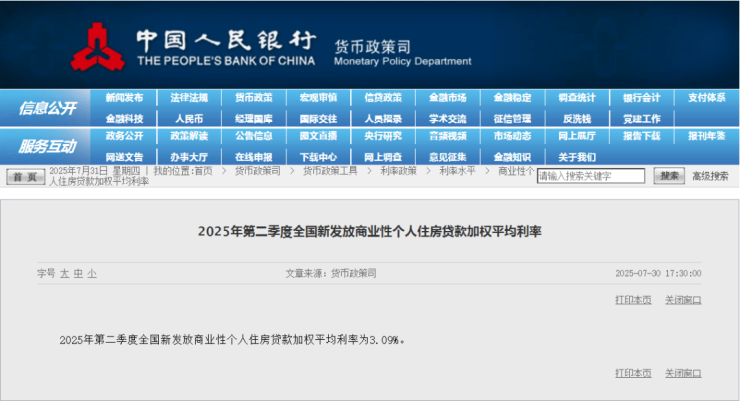Select 人民币 in the navigation menu
The height and width of the screenshot is (401, 740).
(189, 118)
